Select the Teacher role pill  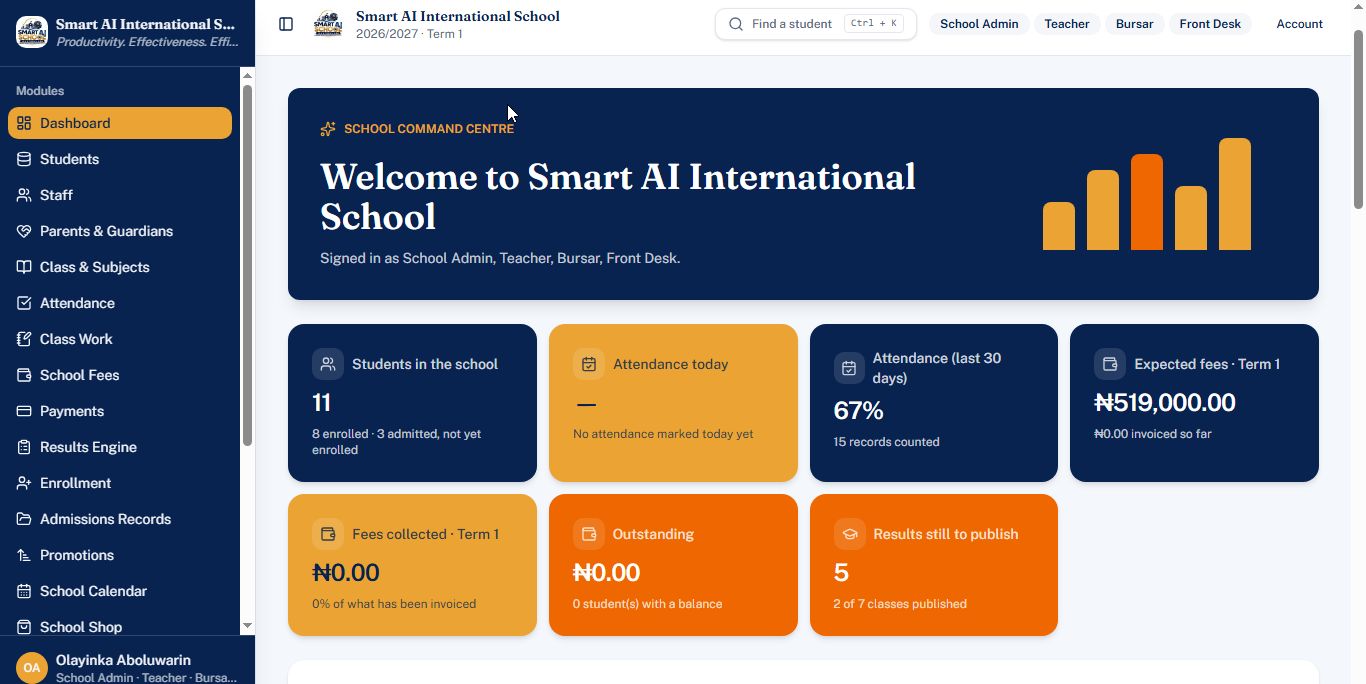(x=1067, y=24)
